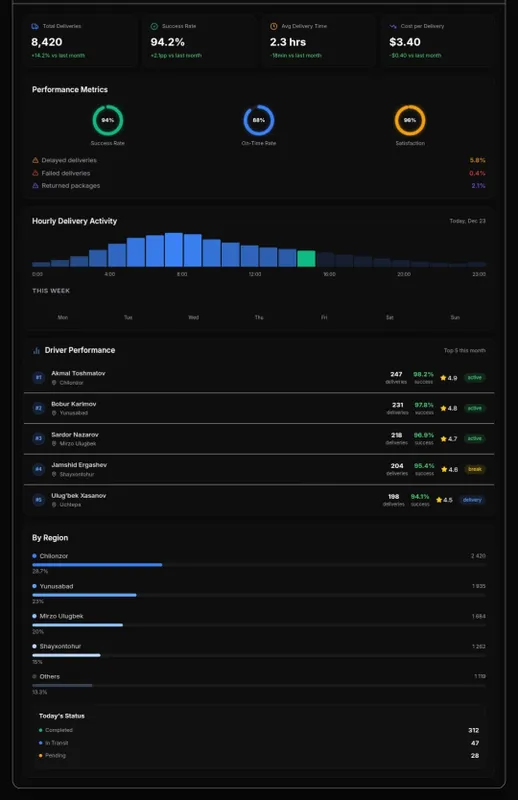Screen dimensions: 518x800
Task: Click the star rating 4.7 icon
Action: (x=443, y=439)
